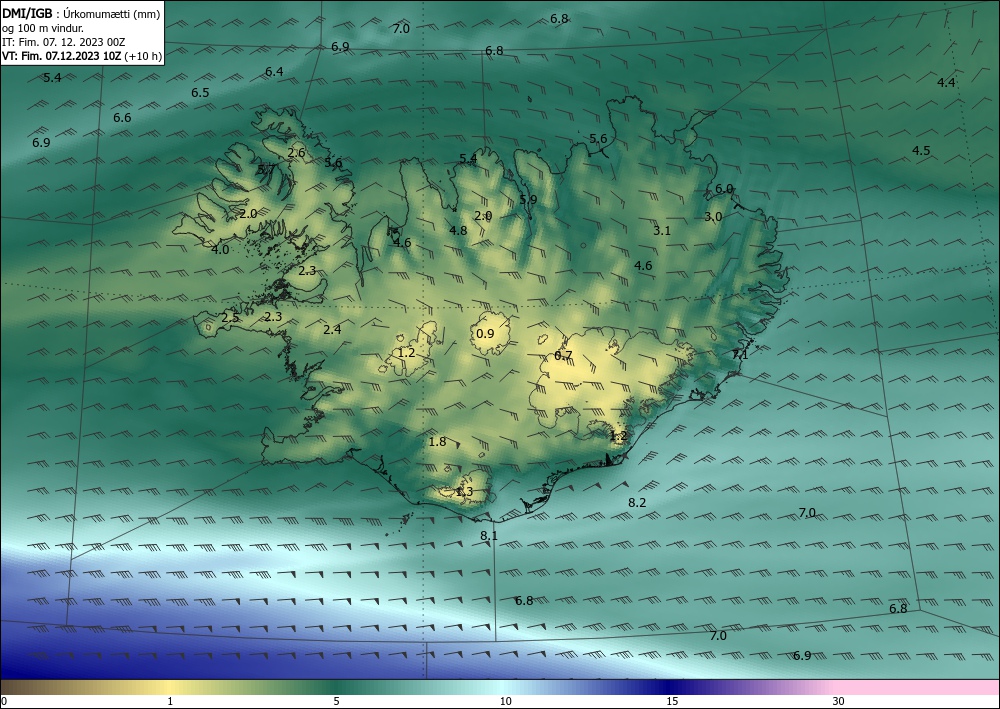Click the '5' tick label on the color scale
The height and width of the screenshot is (709, 1000).
click(x=336, y=702)
